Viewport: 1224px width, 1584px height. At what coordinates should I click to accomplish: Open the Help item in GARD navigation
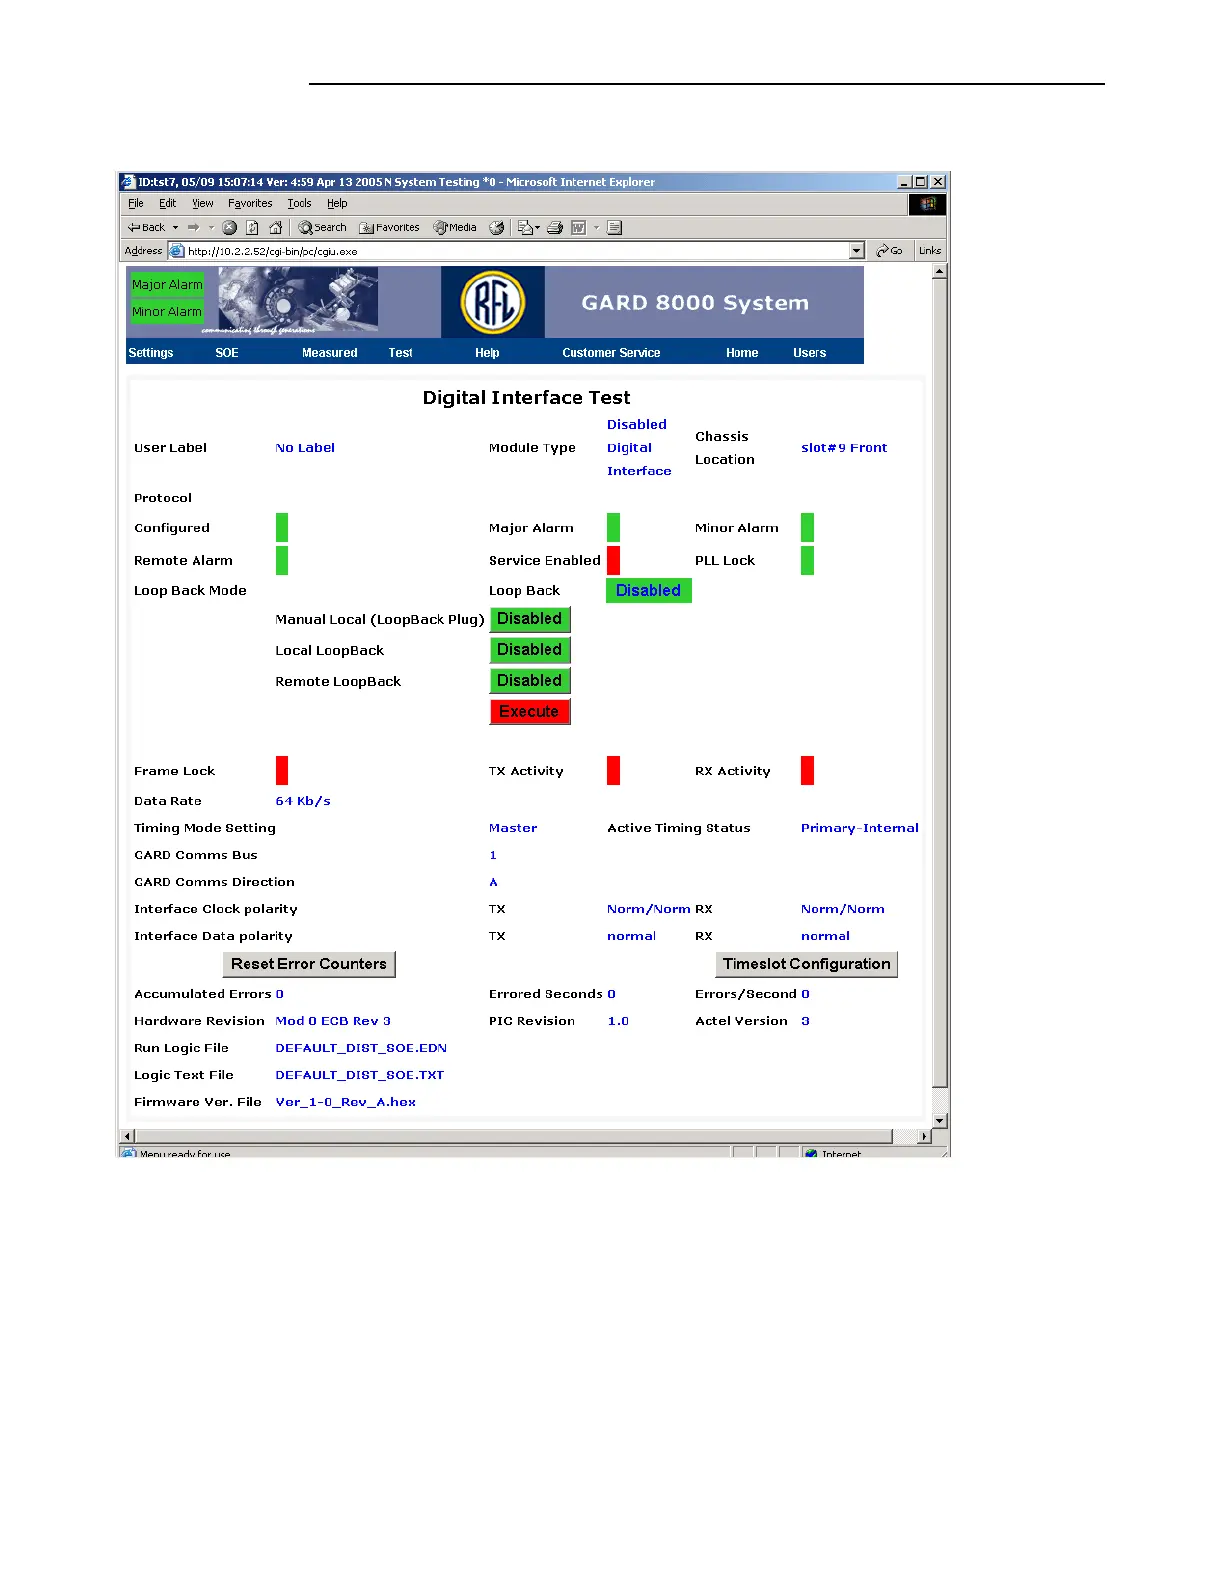(x=487, y=353)
